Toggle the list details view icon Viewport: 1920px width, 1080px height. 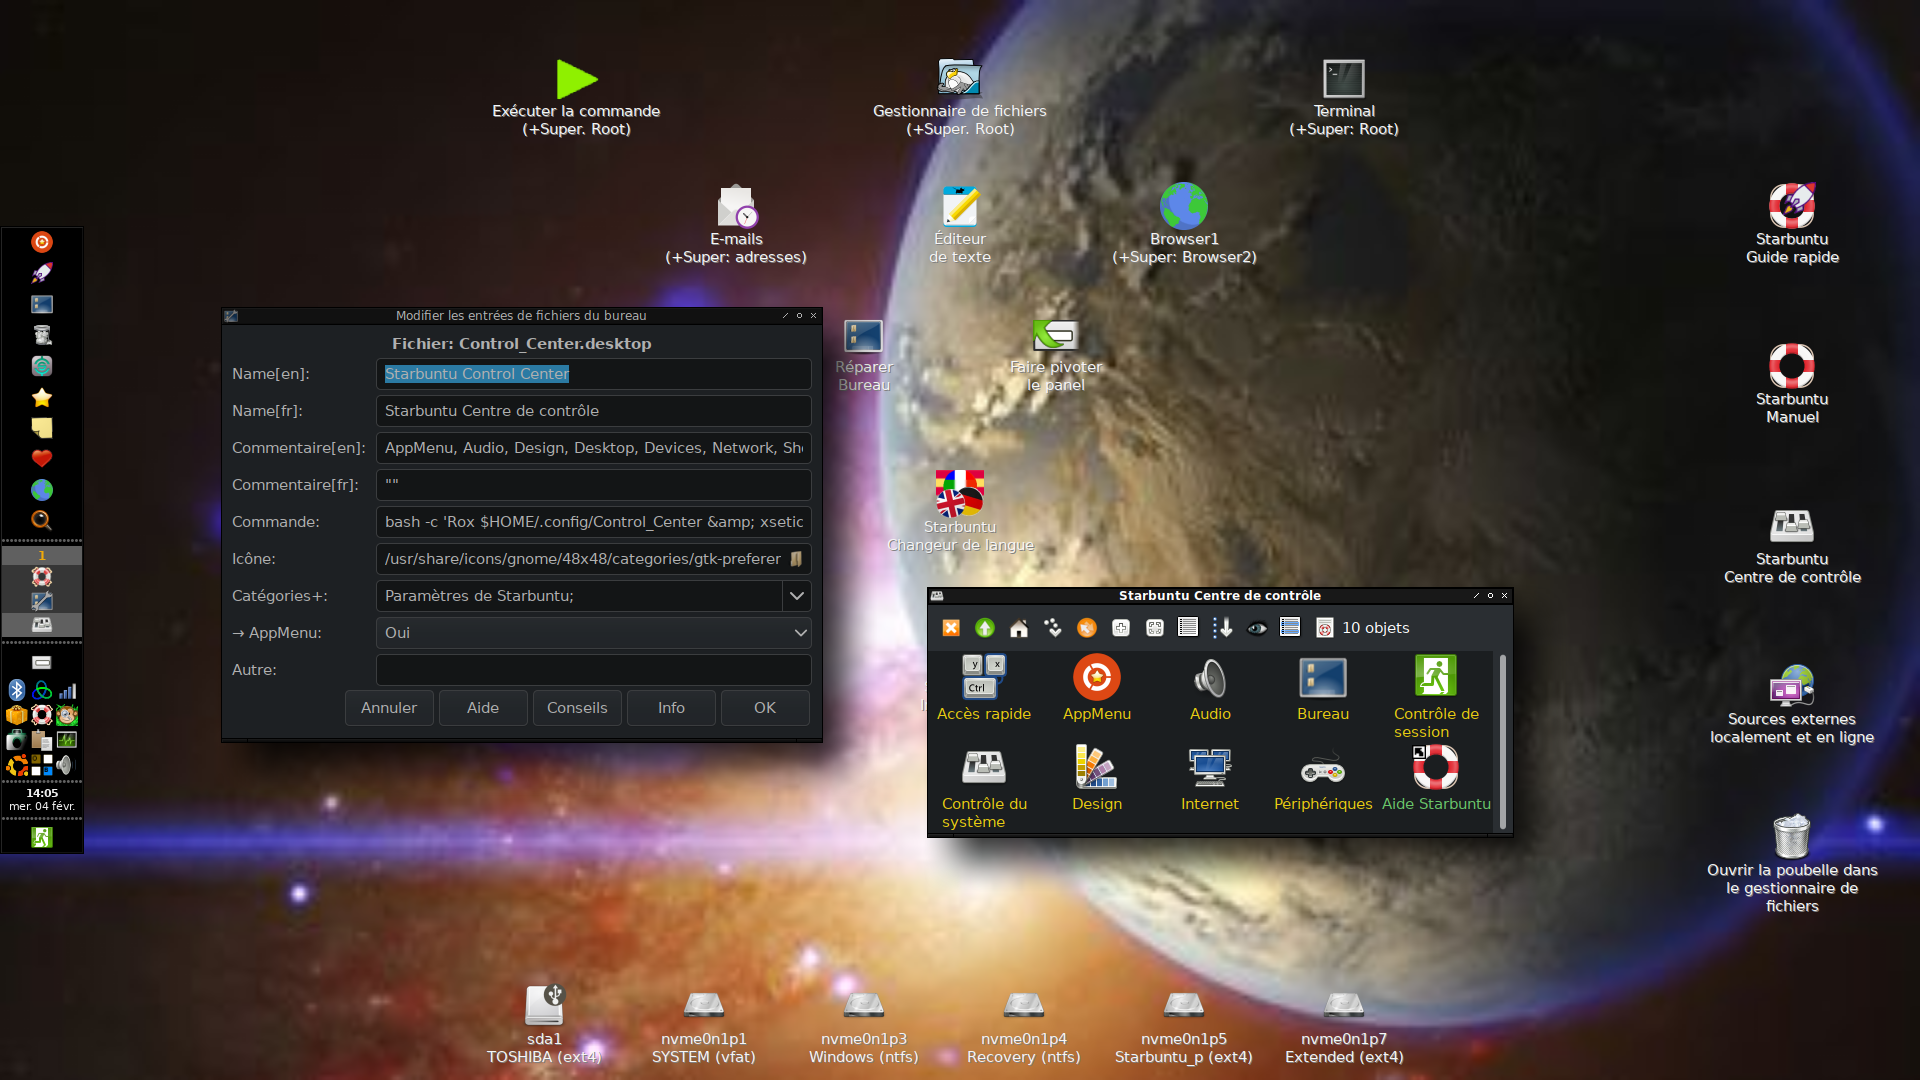1187,628
